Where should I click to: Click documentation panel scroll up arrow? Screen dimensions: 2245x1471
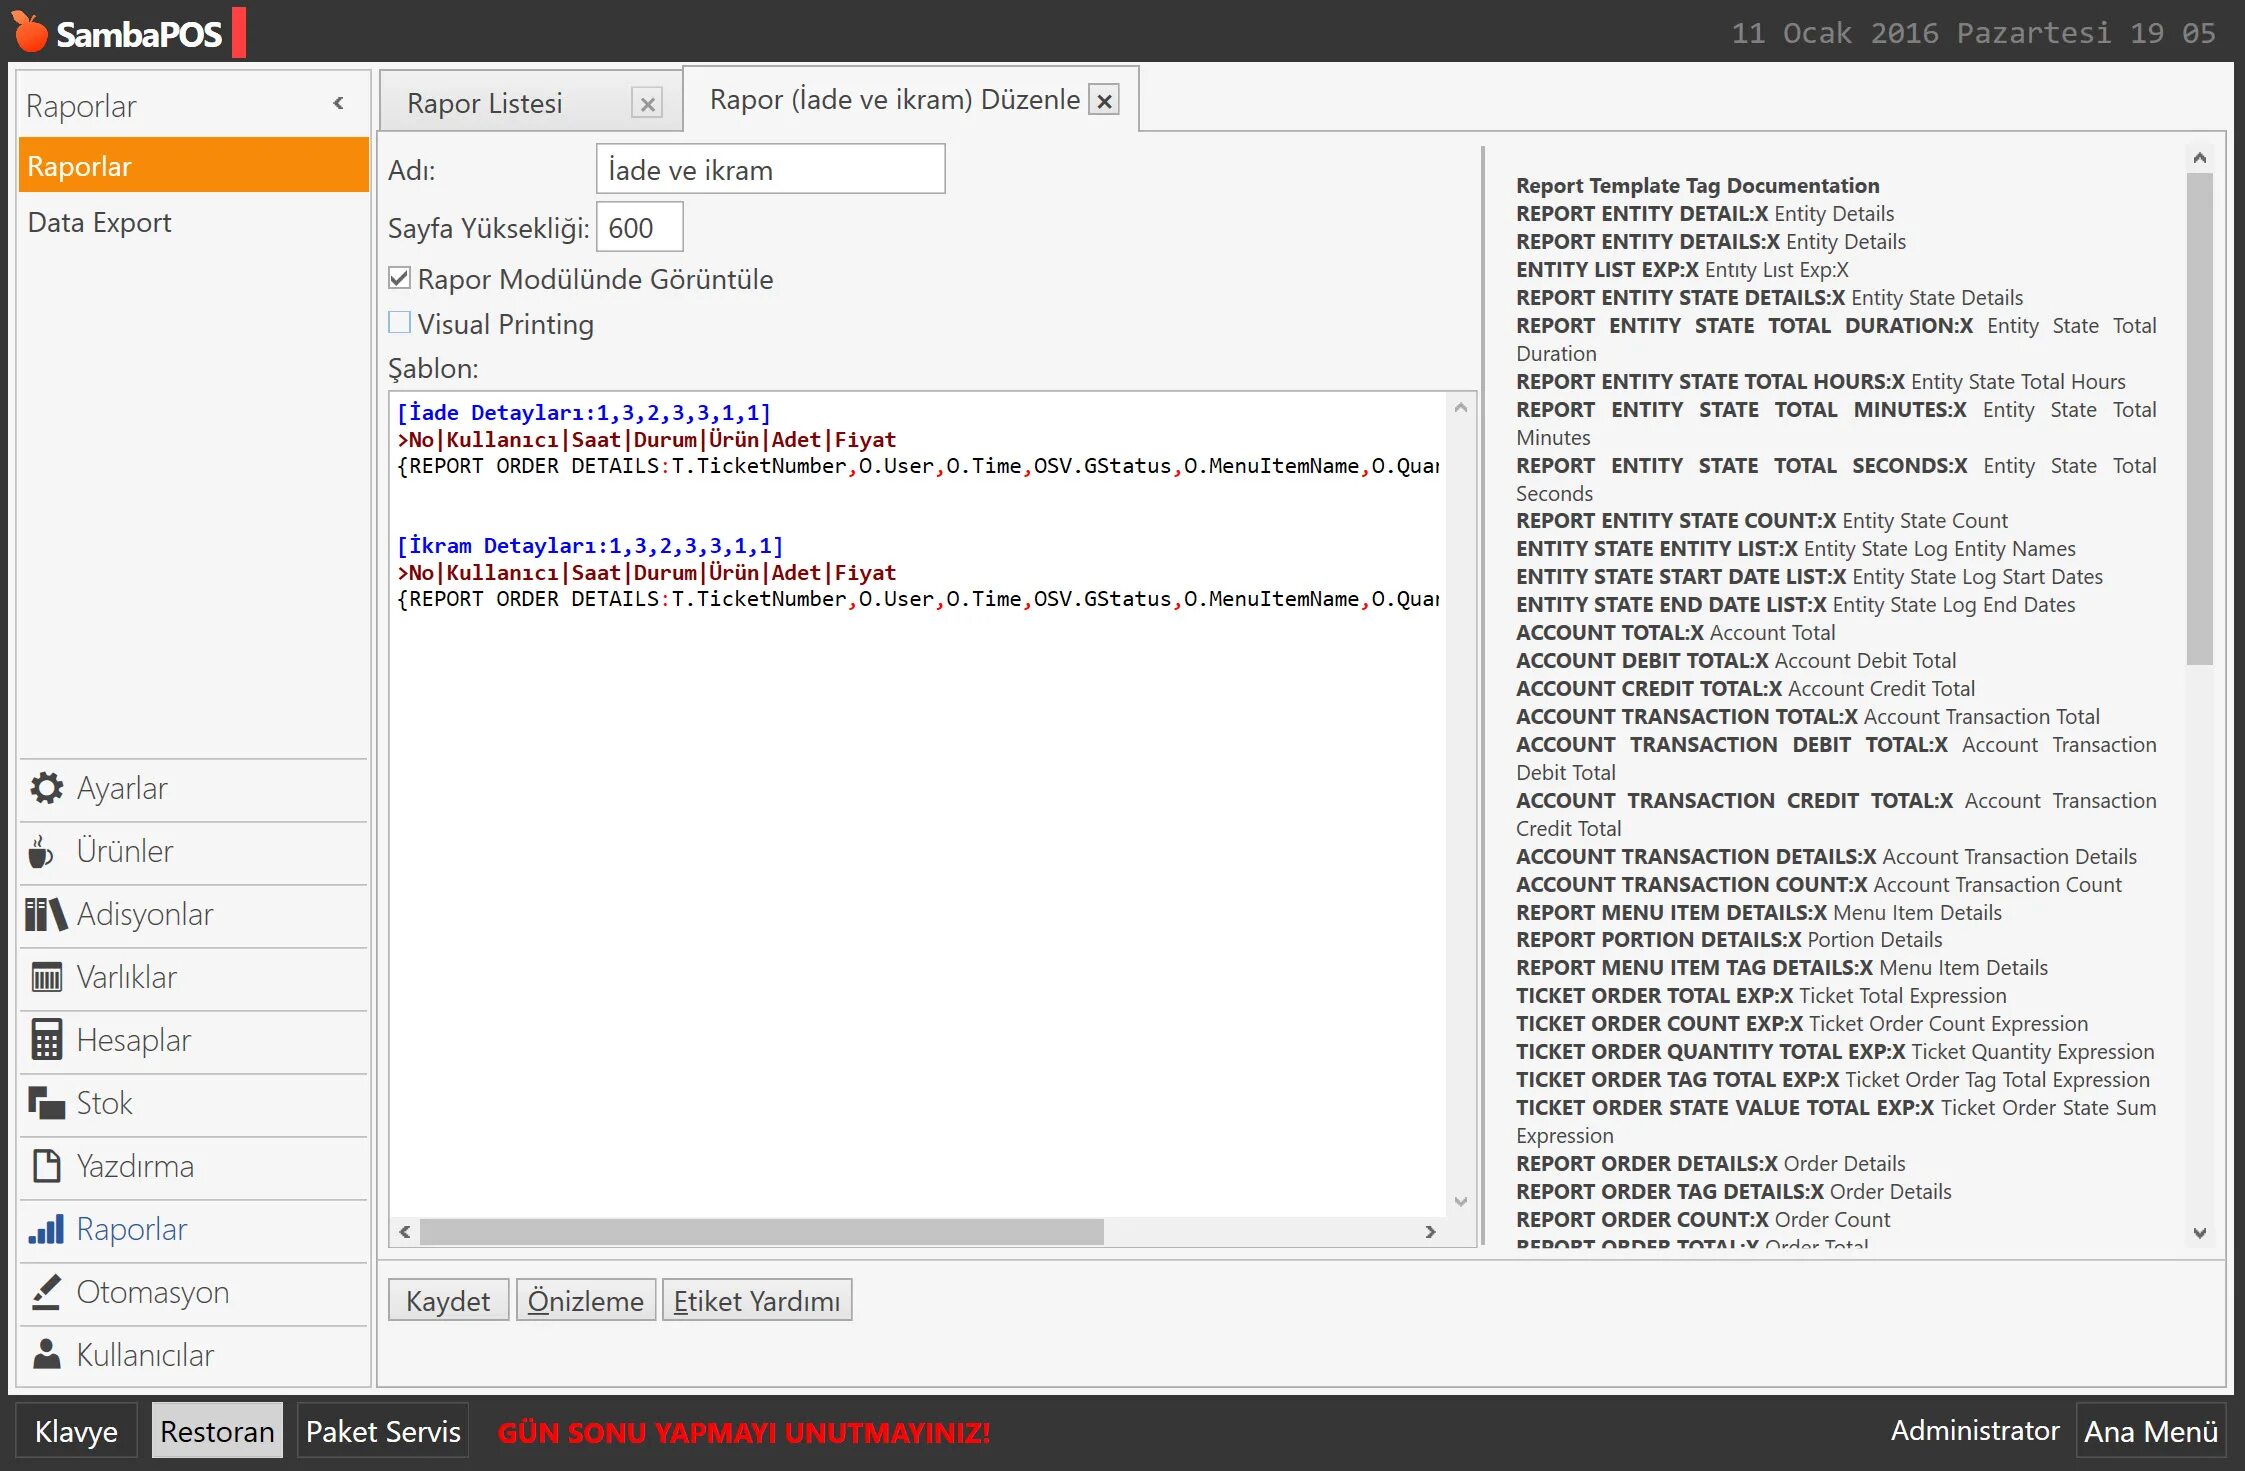2199,158
